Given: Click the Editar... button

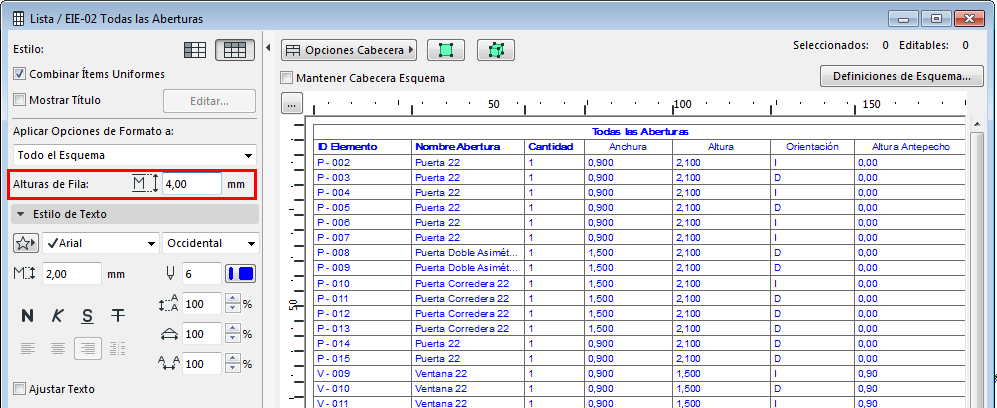Looking at the screenshot, I should (x=210, y=101).
